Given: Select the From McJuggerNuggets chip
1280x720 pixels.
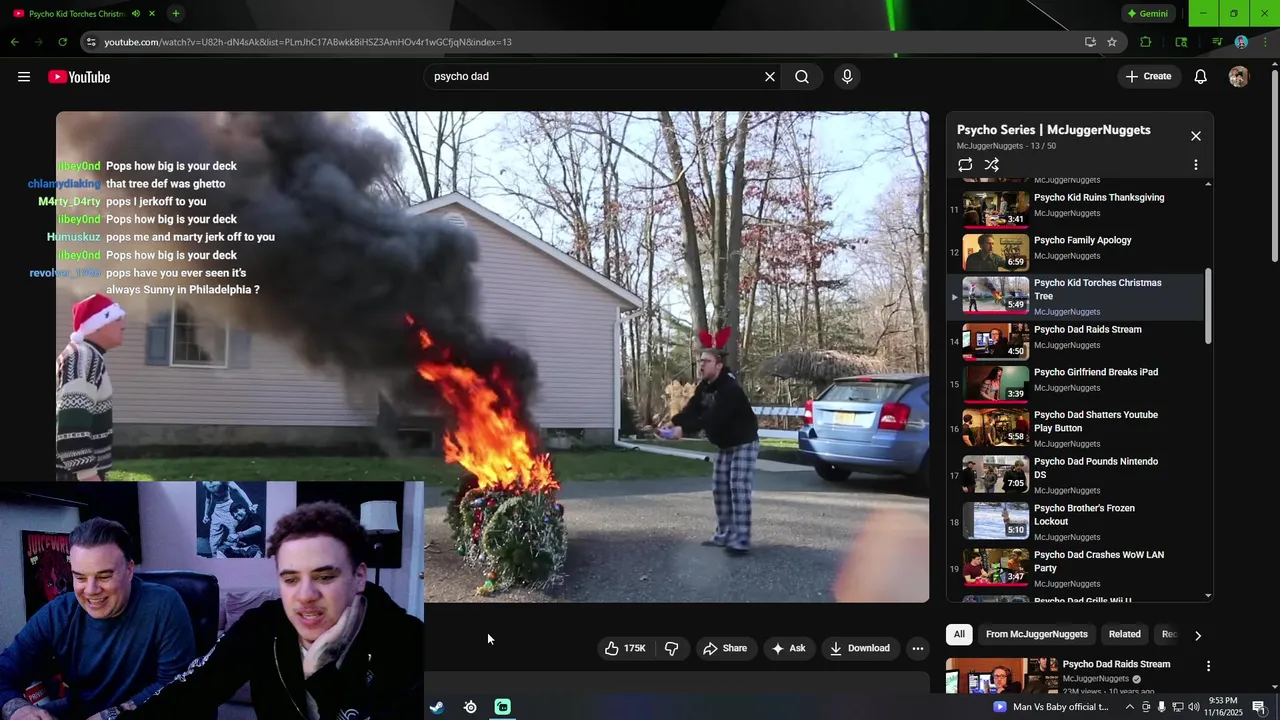Looking at the screenshot, I should click(1036, 634).
